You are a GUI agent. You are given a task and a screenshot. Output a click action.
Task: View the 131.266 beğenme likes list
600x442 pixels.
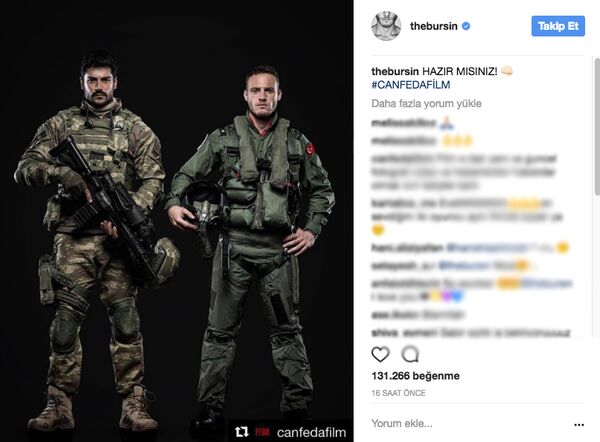coord(416,376)
